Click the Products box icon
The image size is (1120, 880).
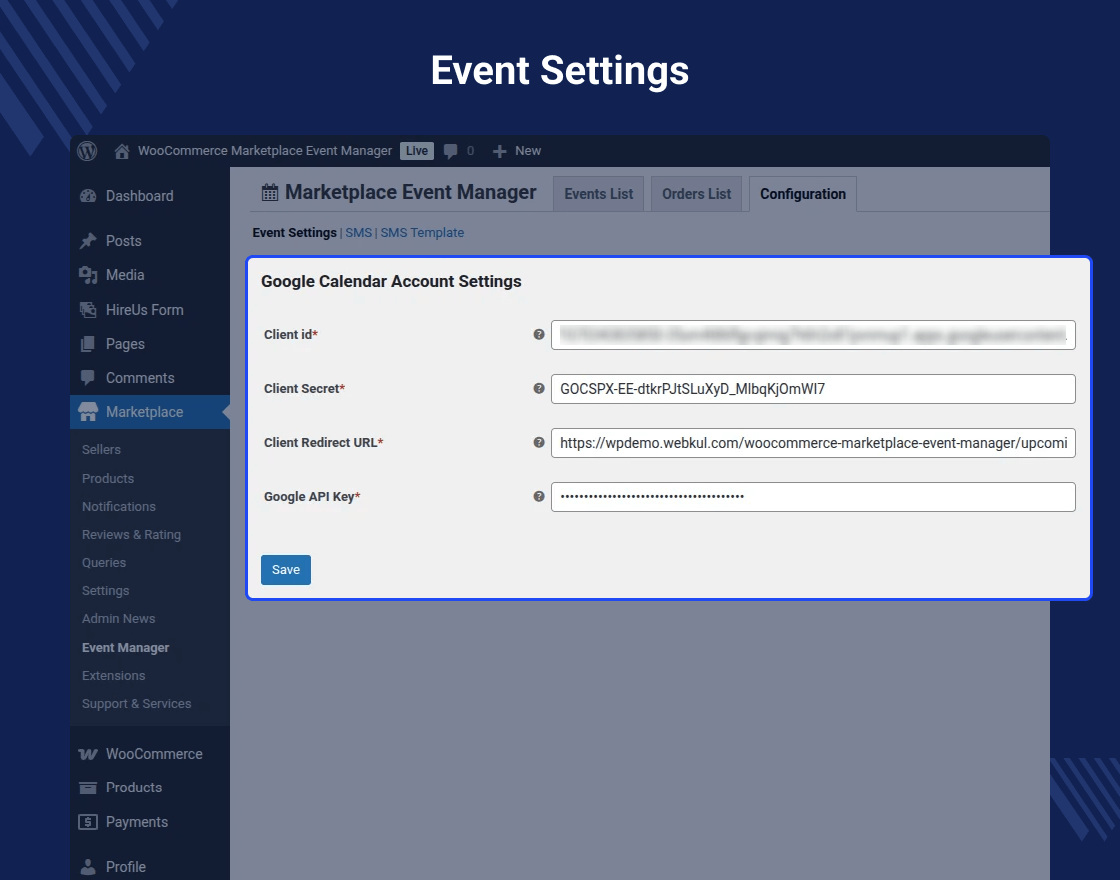[x=88, y=788]
